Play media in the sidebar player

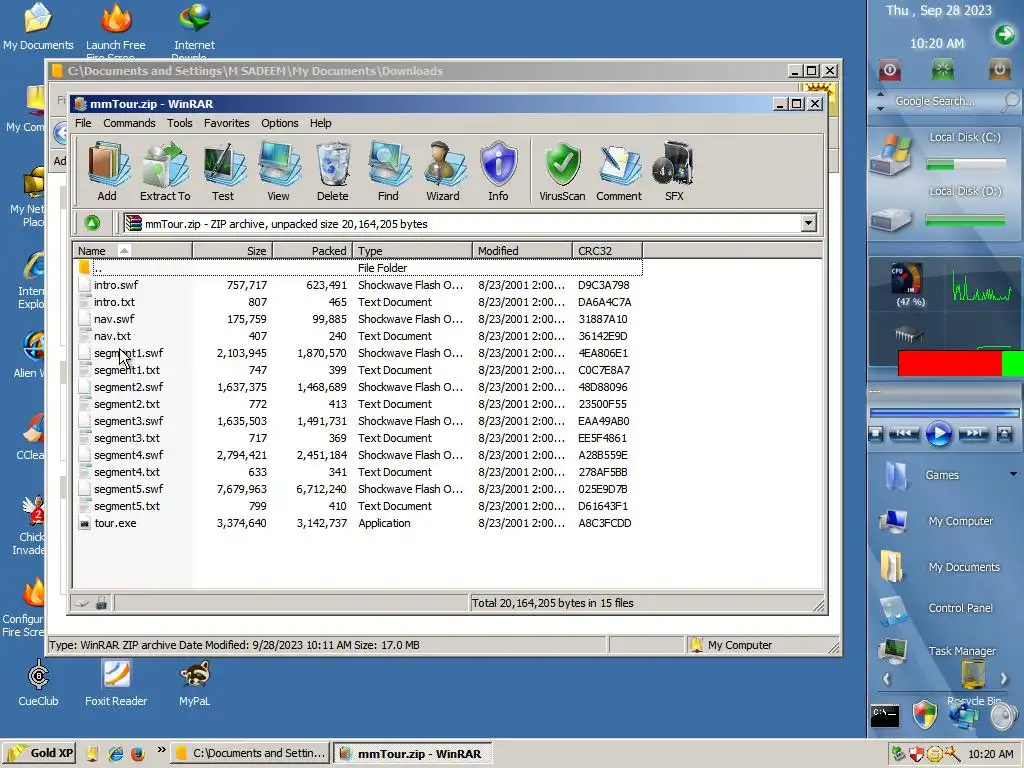[x=939, y=433]
